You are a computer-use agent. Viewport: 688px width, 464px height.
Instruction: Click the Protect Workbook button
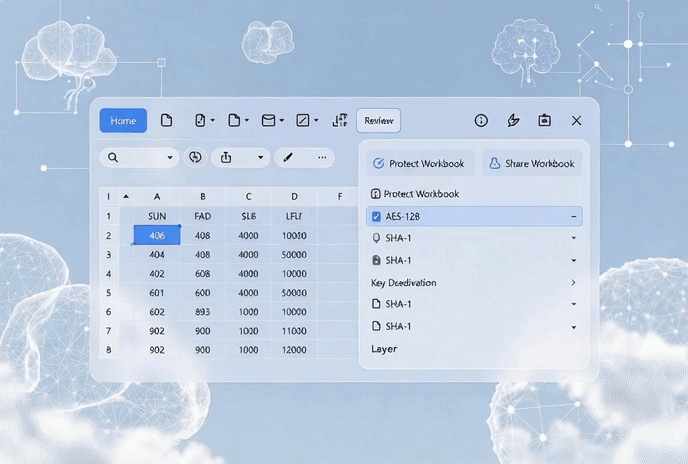418,163
